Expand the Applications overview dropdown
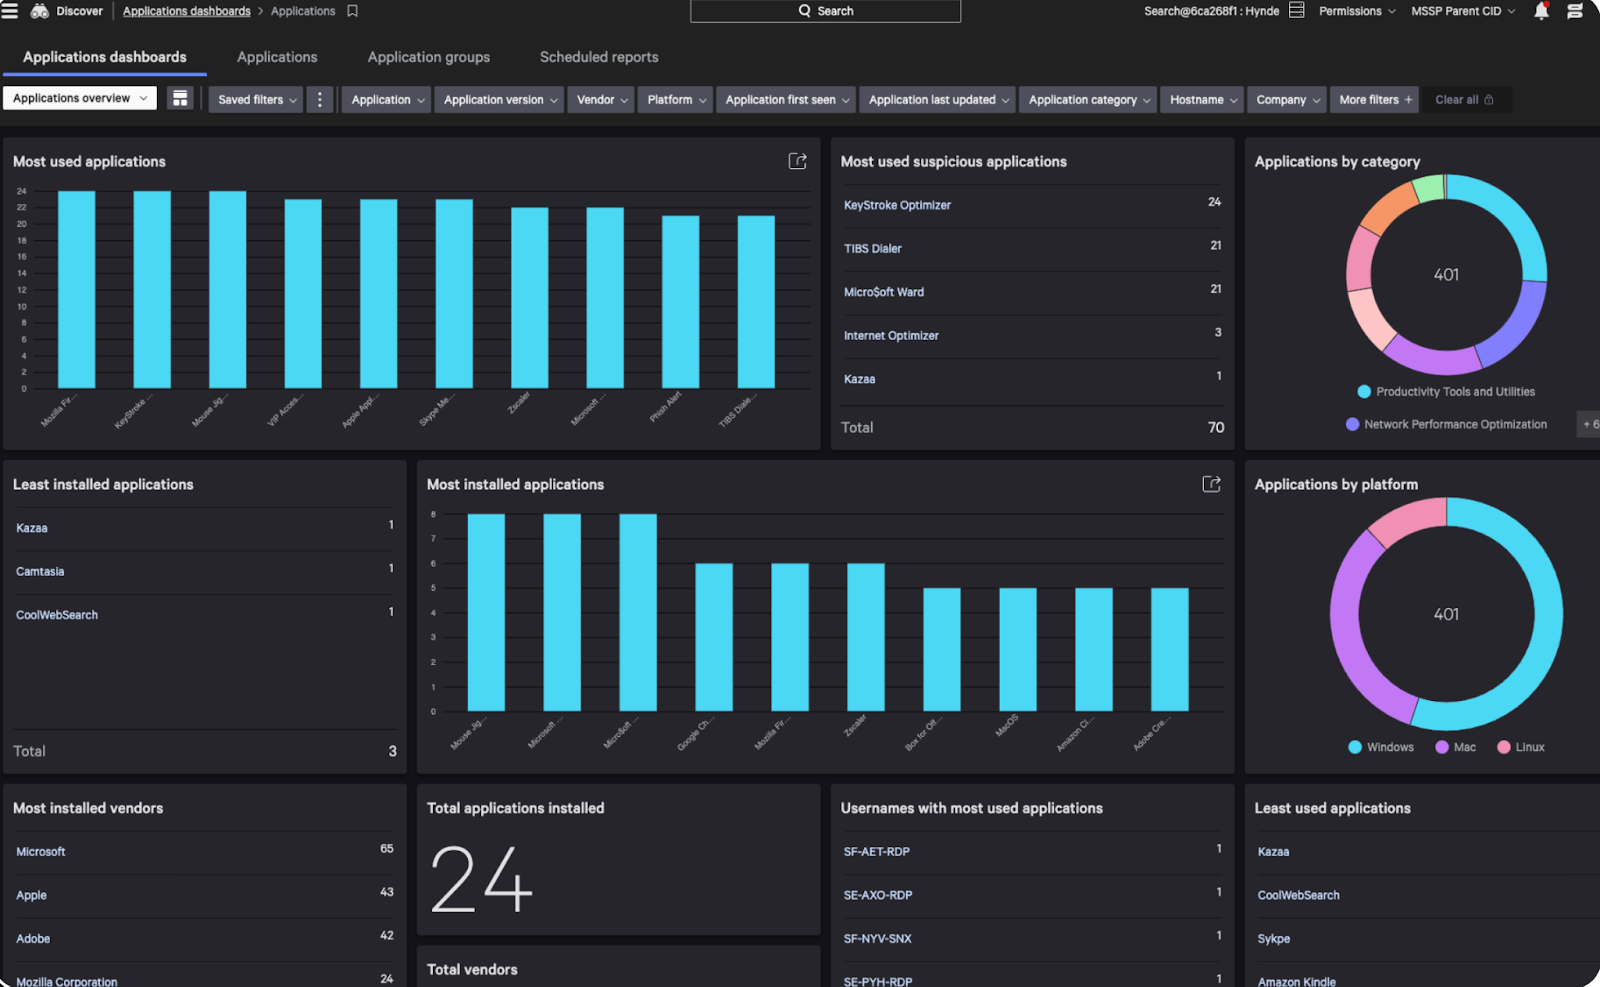Screen dimensions: 1600x987 coord(80,98)
